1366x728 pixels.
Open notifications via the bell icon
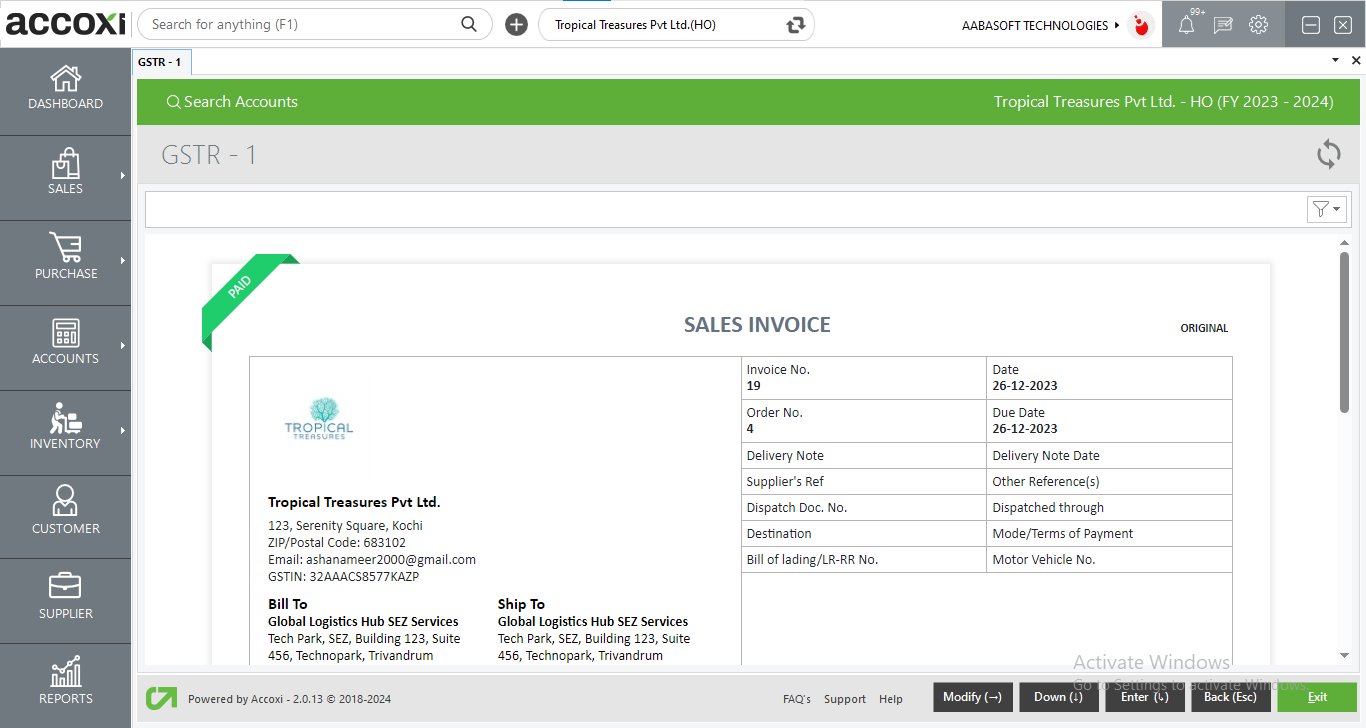1186,24
